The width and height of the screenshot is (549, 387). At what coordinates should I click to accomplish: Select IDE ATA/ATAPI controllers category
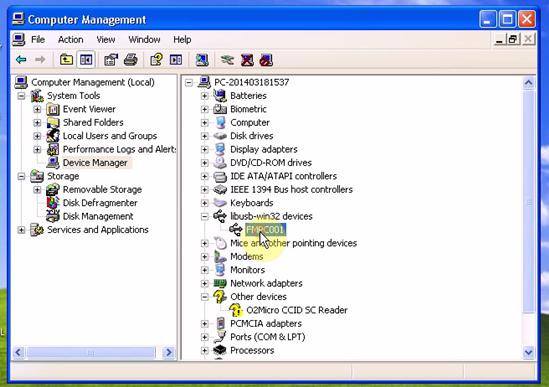[283, 176]
